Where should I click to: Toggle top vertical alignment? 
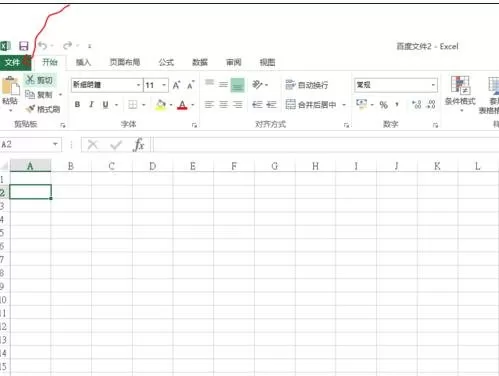[209, 83]
